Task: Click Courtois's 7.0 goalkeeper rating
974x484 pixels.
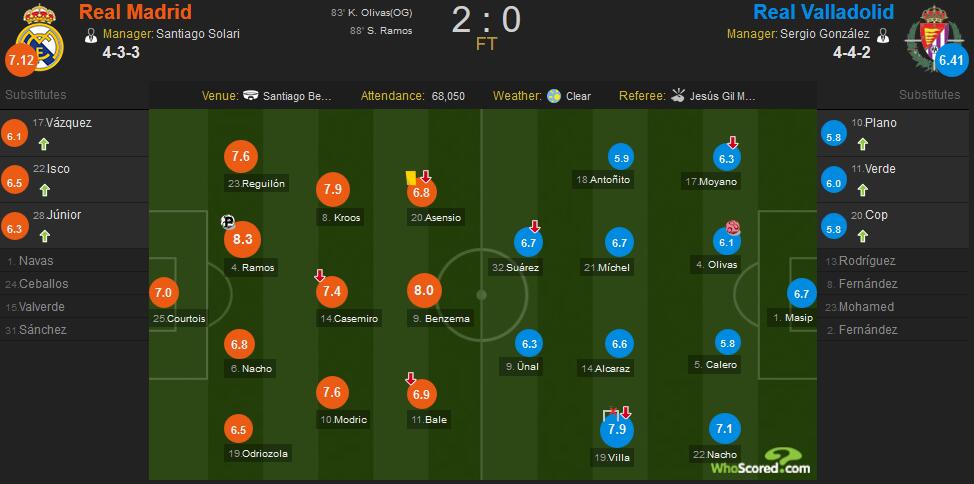Action: (x=163, y=293)
